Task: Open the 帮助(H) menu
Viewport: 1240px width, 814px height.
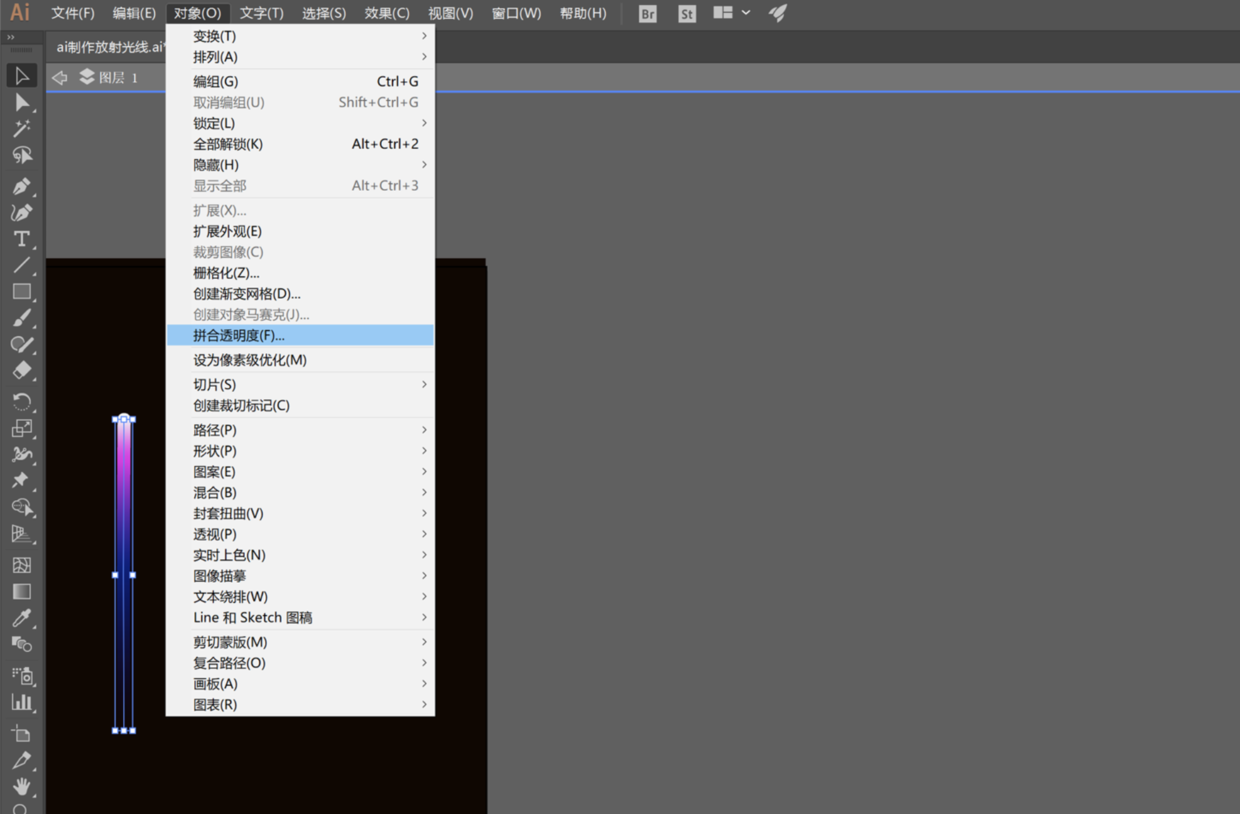Action: click(x=583, y=13)
